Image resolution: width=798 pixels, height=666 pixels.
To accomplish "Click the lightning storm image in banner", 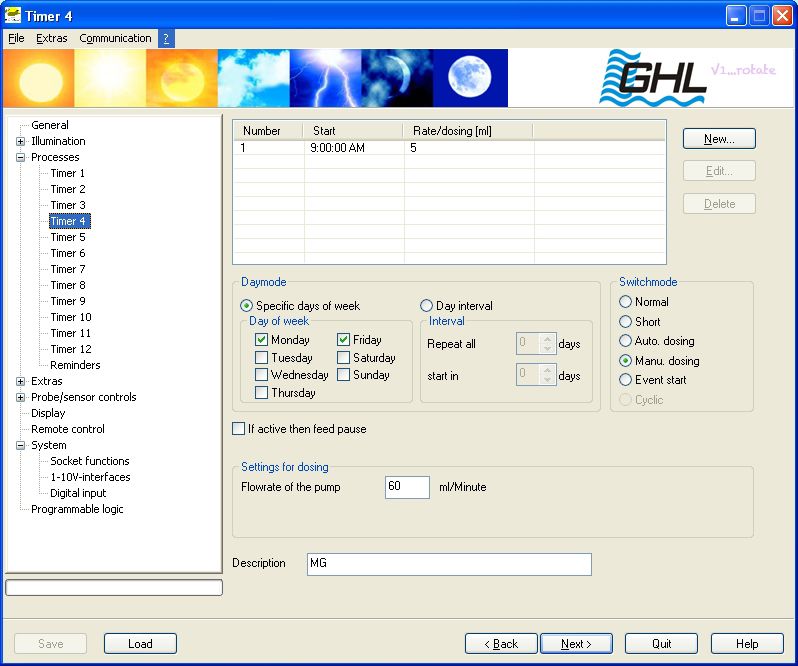I will click(325, 78).
